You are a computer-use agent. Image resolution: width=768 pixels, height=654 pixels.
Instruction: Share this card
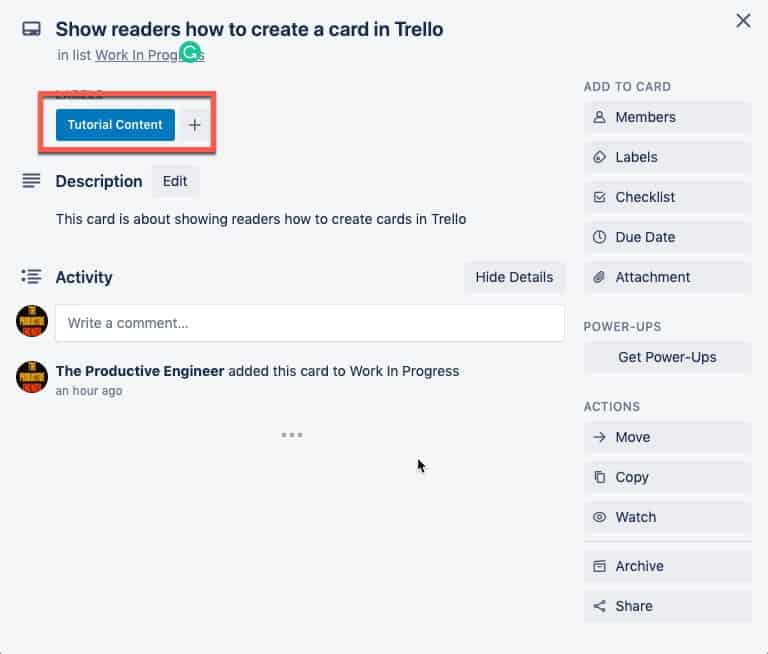coord(668,606)
